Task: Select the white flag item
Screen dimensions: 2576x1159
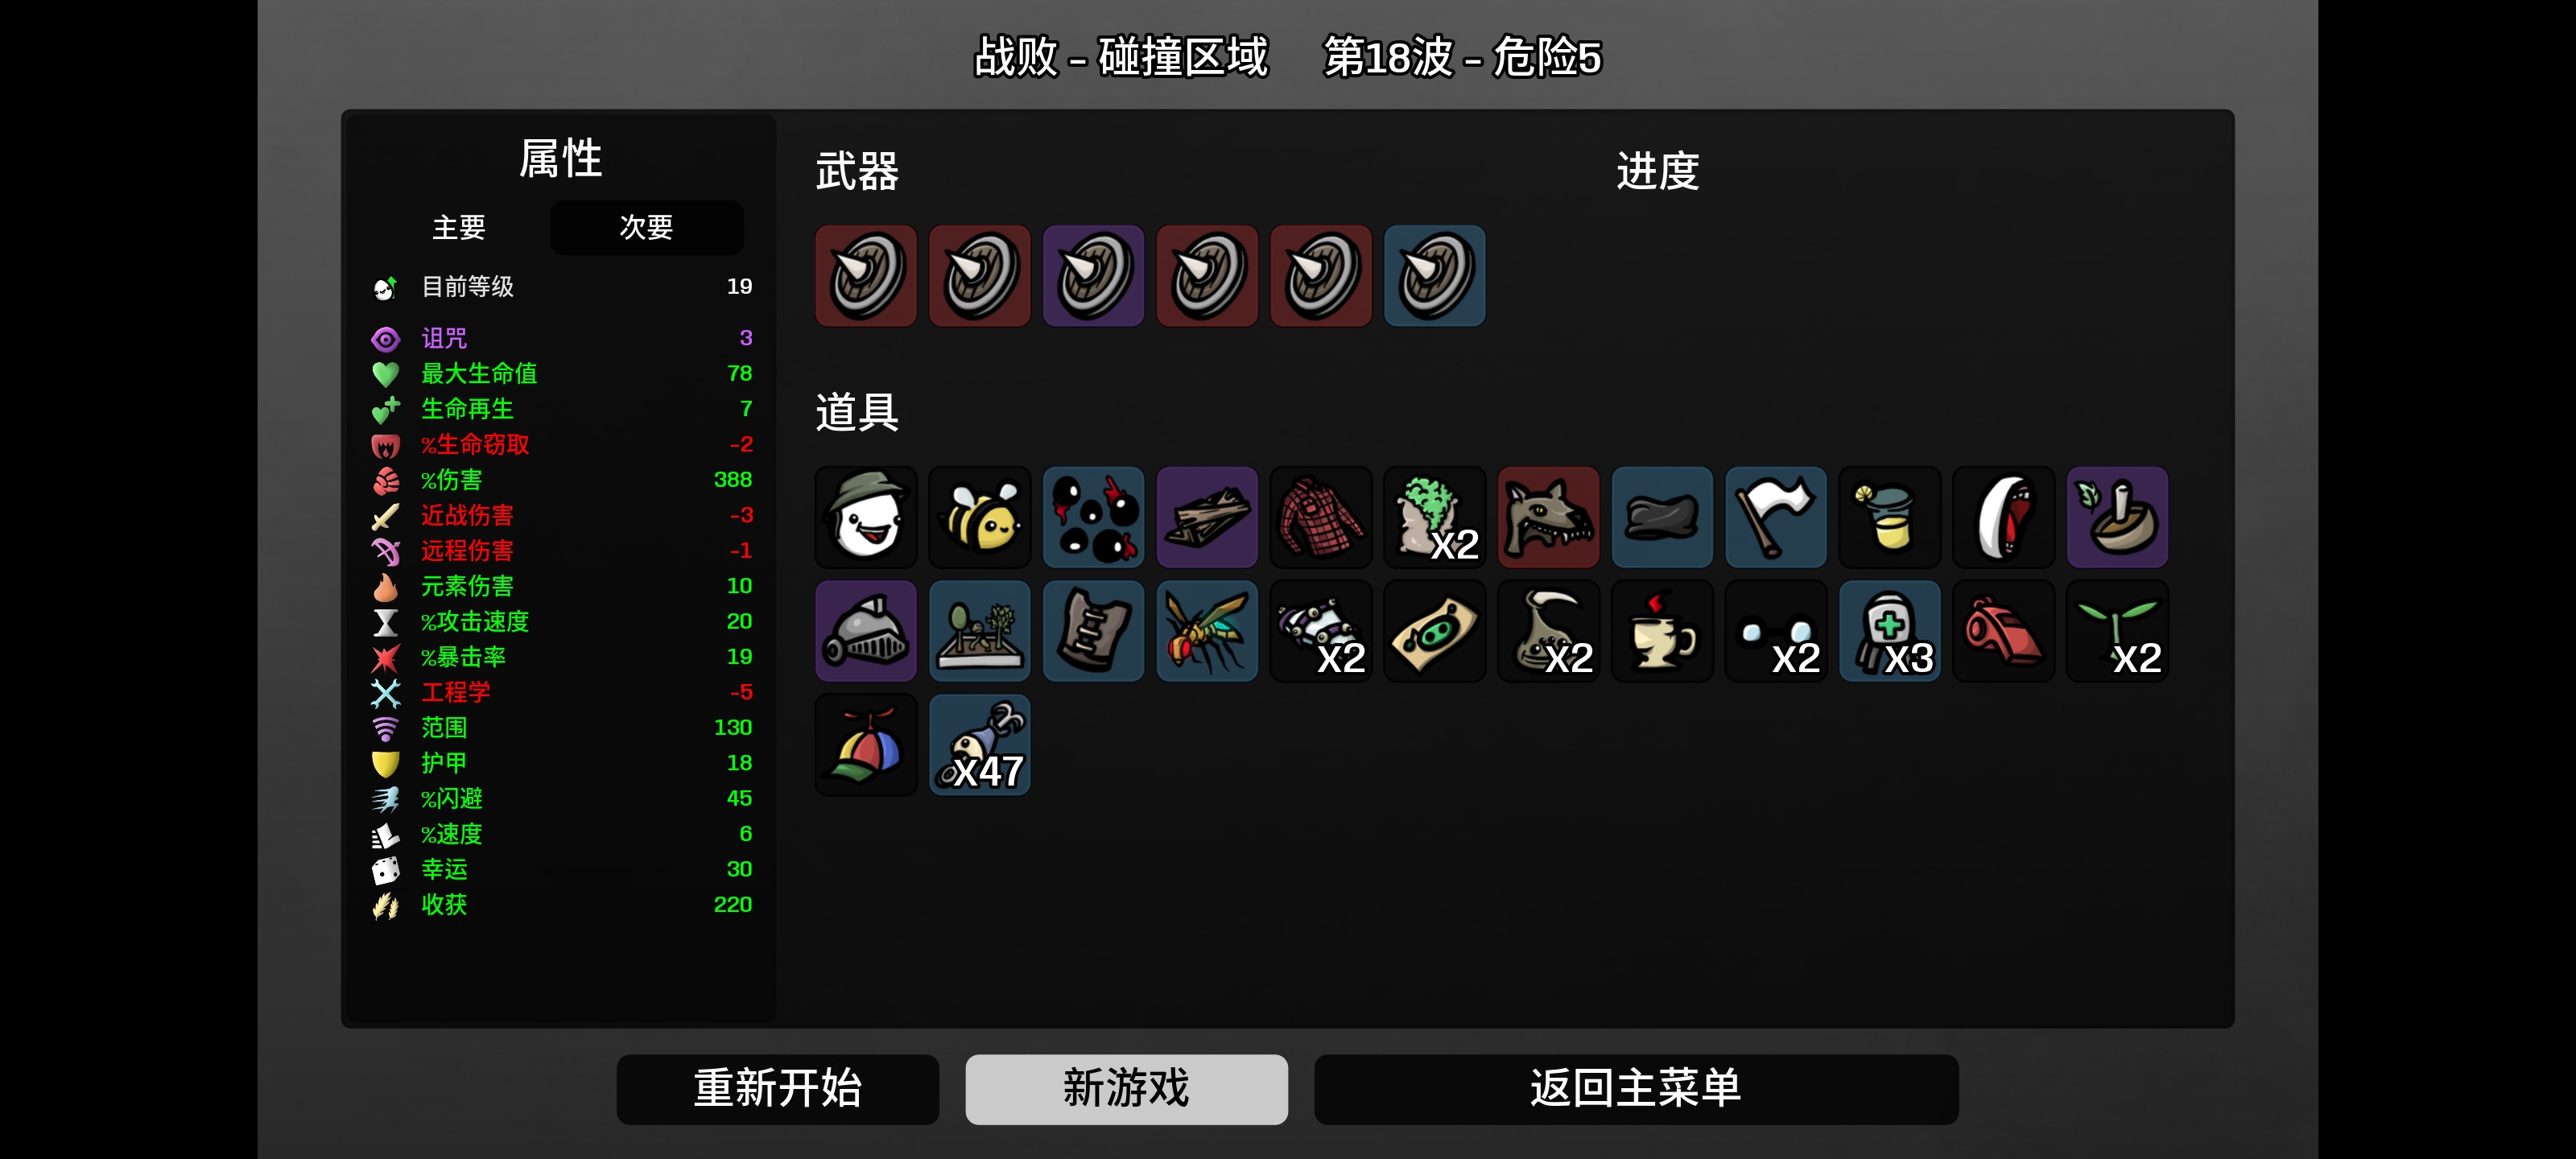Action: coord(1776,517)
